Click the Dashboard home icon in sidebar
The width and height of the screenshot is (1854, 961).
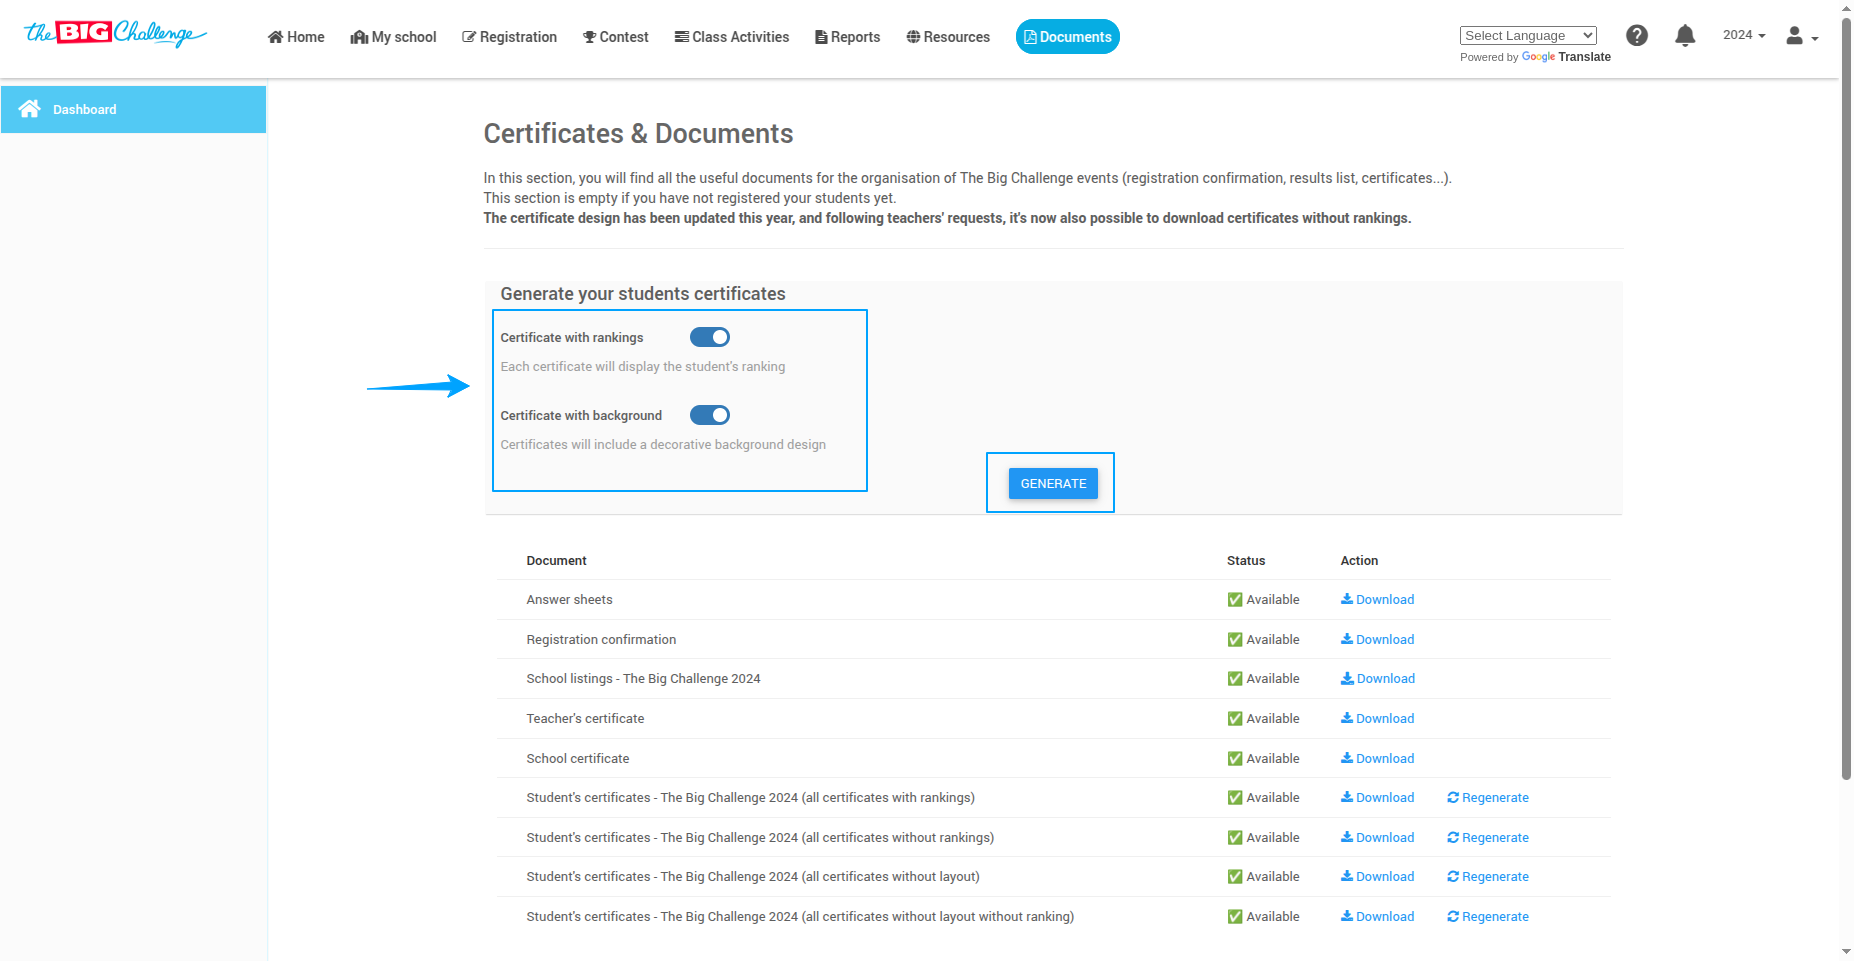click(30, 109)
